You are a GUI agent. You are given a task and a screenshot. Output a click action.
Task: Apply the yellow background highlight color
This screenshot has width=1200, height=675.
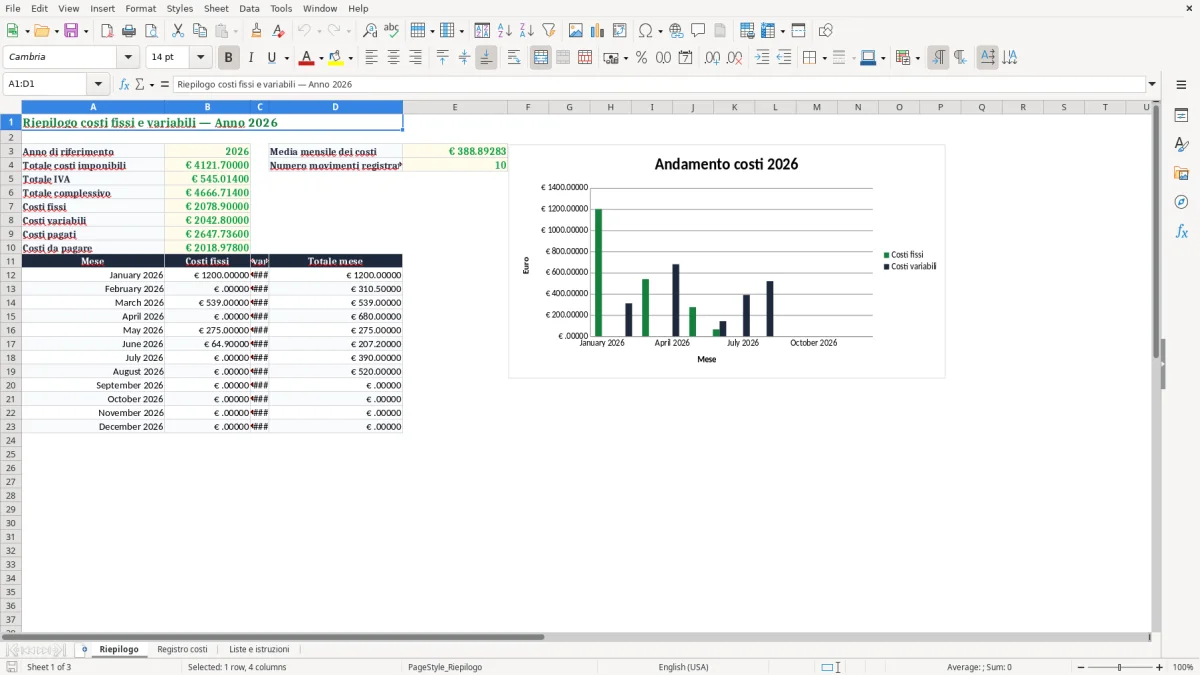336,58
